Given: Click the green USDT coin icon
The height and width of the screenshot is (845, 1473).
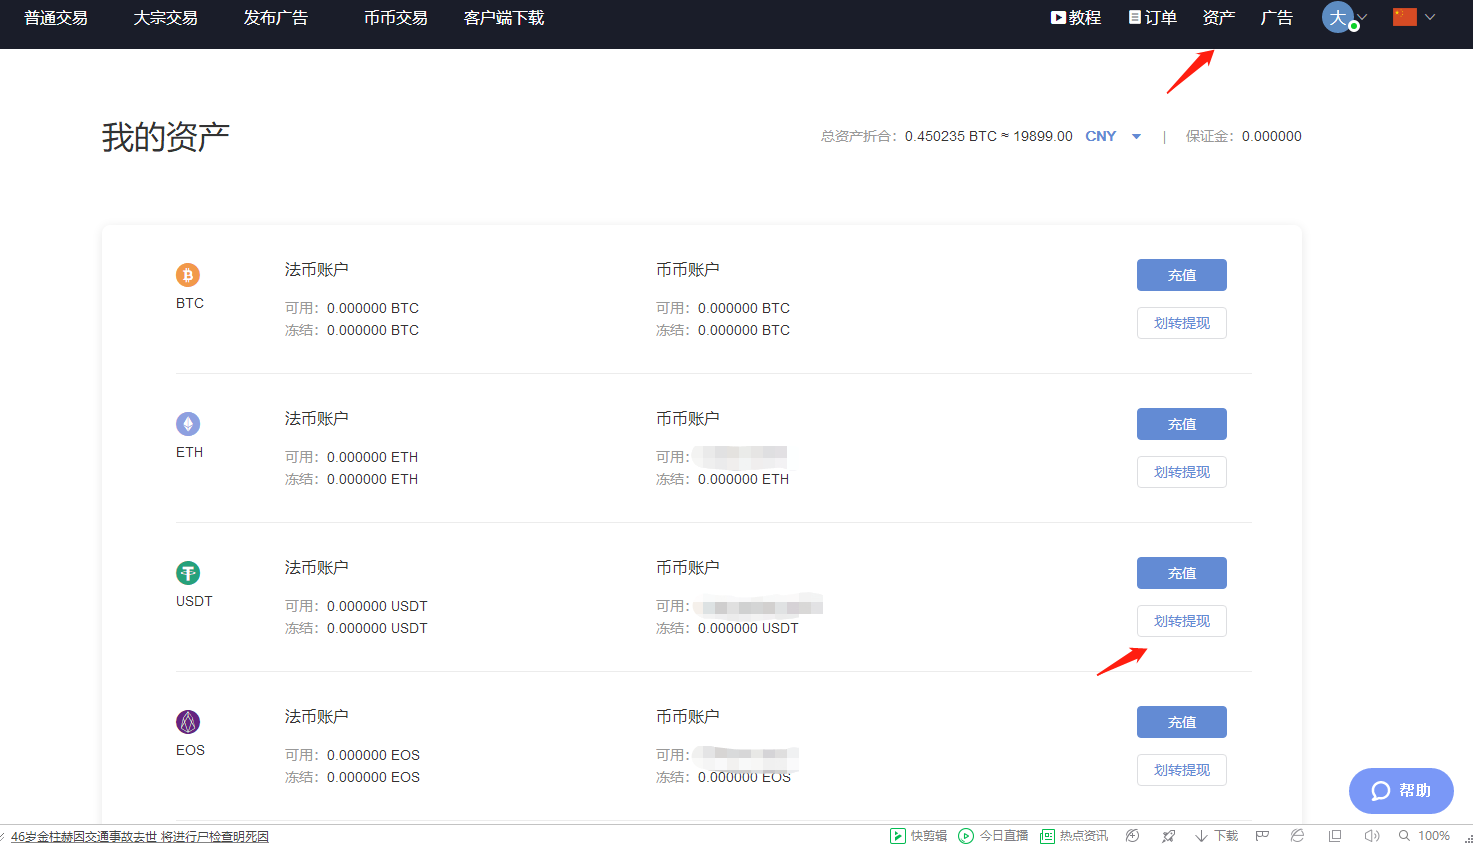Looking at the screenshot, I should (188, 573).
